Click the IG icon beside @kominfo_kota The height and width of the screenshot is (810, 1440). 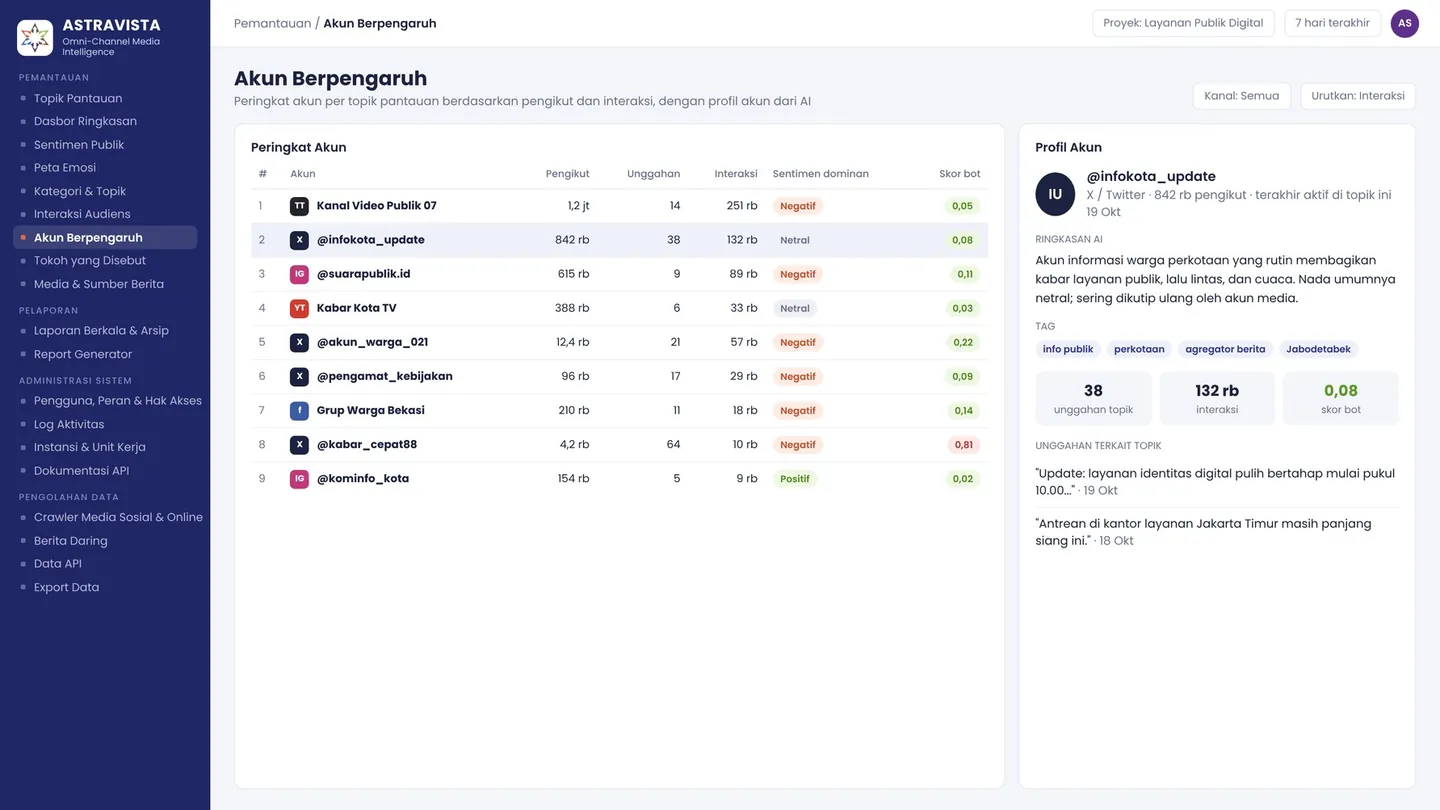(x=299, y=478)
